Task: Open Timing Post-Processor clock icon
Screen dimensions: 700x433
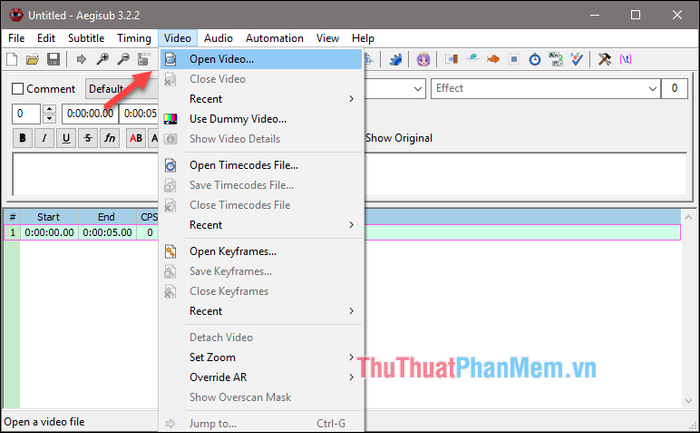Action: (x=535, y=59)
